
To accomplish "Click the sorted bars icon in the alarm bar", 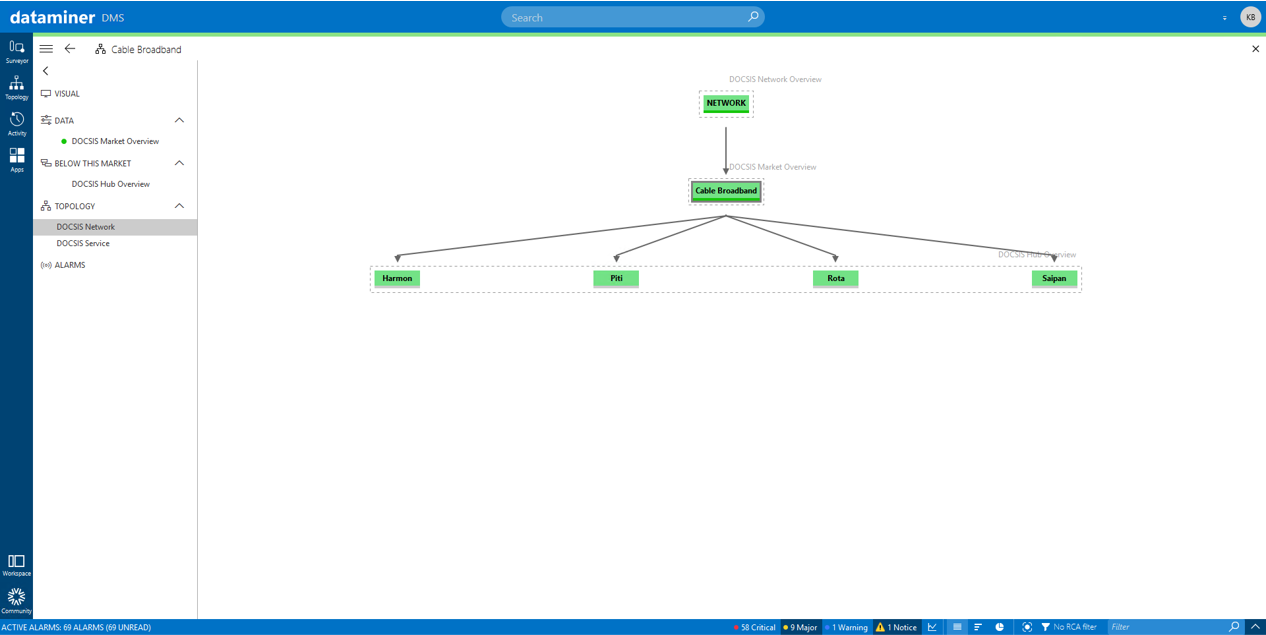I will click(978, 627).
